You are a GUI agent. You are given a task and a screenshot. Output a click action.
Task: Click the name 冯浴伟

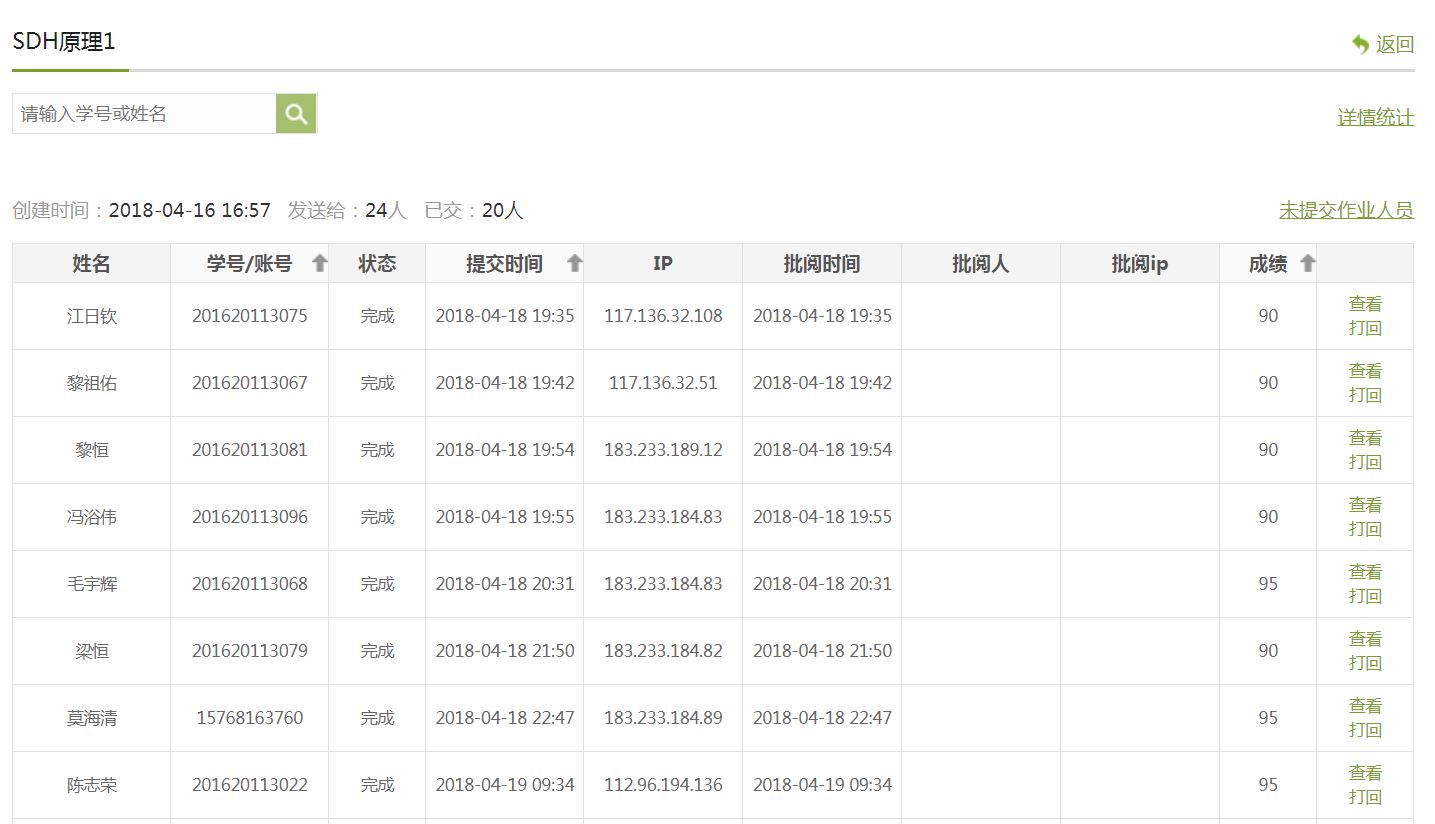(92, 517)
